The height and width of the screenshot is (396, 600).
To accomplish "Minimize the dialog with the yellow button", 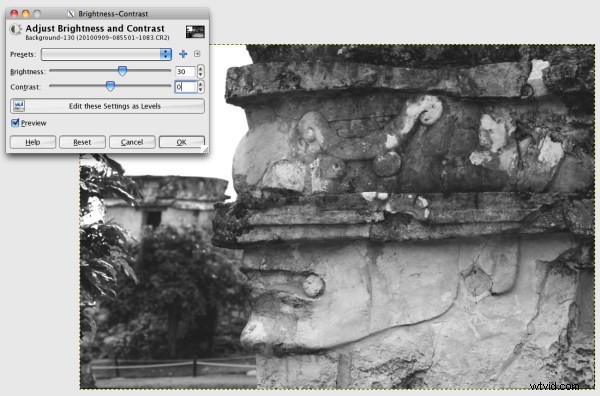I will point(26,14).
